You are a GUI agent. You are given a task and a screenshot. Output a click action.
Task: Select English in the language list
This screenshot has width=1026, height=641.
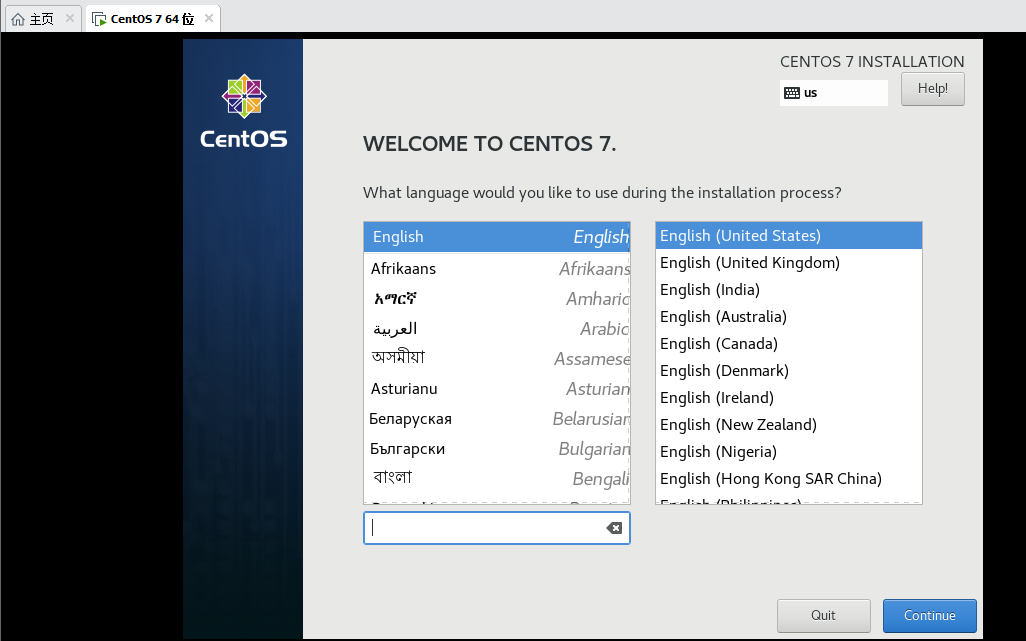tap(497, 237)
